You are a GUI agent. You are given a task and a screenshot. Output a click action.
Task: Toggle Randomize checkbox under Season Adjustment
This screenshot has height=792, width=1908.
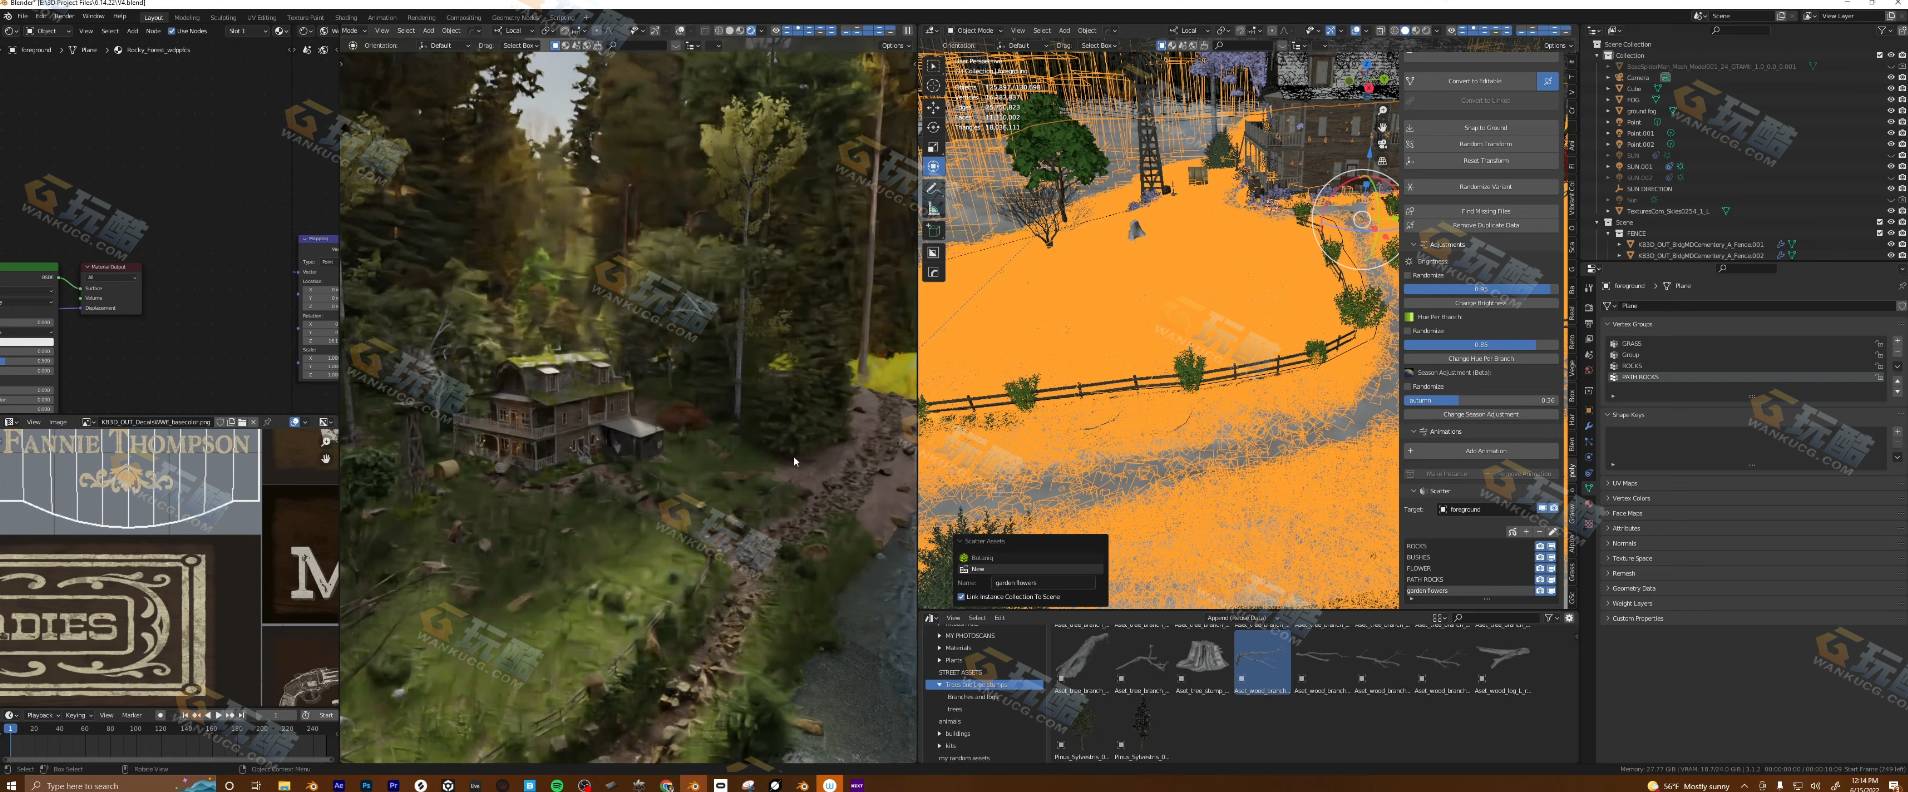coord(1409,386)
